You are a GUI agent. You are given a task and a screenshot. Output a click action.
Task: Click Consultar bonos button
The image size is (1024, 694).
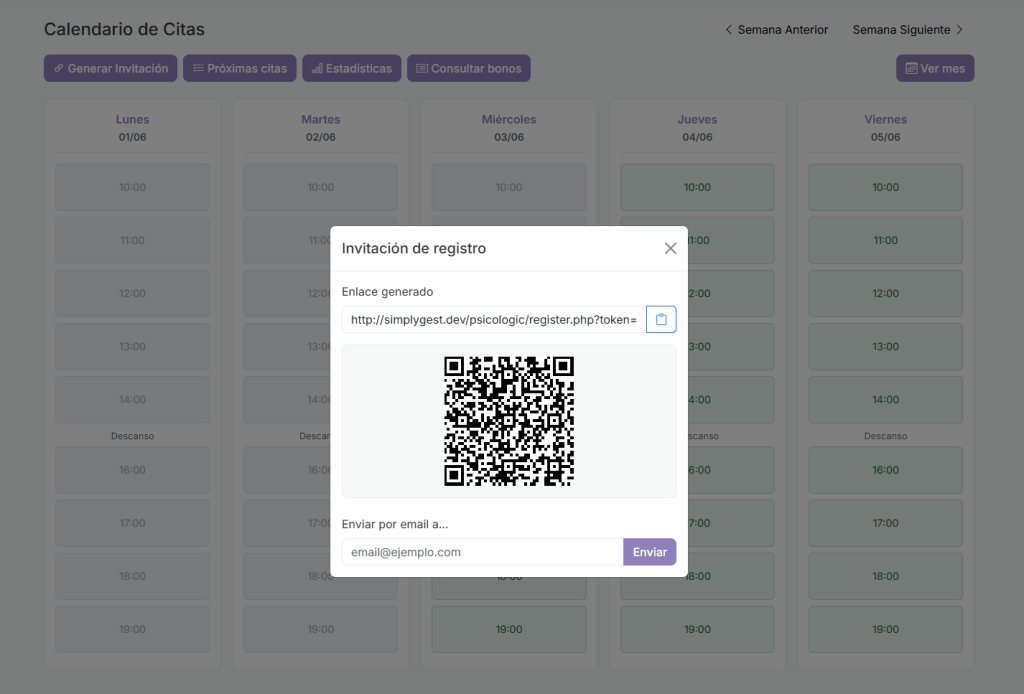(x=469, y=68)
